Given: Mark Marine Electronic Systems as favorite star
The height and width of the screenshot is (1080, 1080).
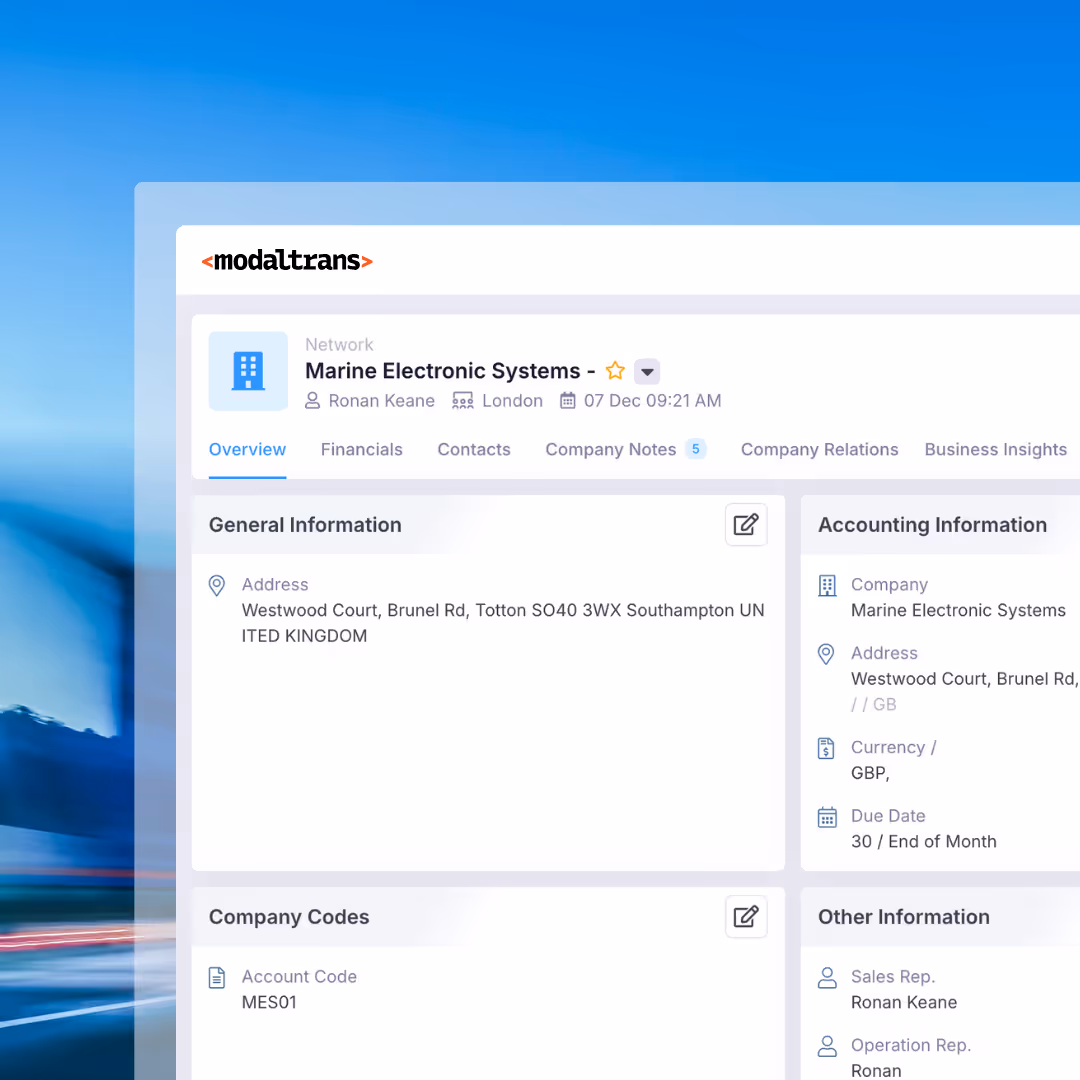Looking at the screenshot, I should click(x=615, y=371).
